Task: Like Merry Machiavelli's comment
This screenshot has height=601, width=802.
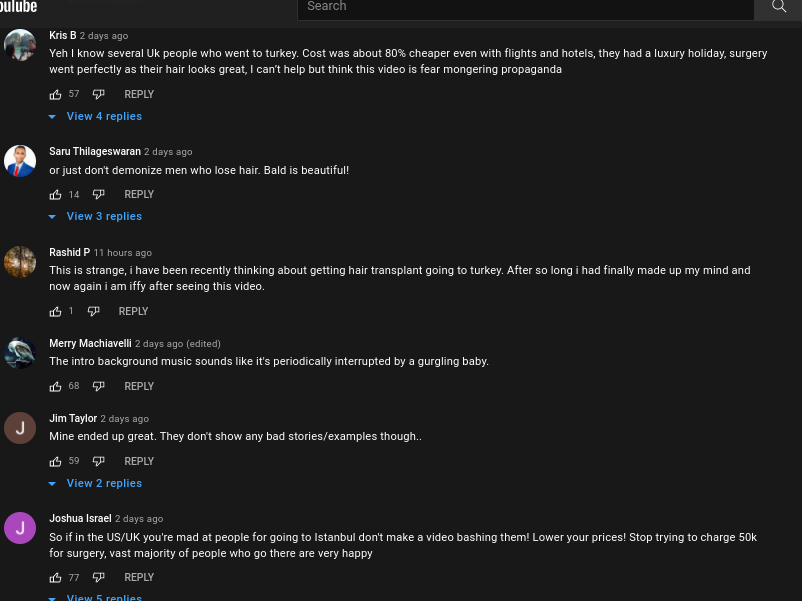Action: point(55,387)
